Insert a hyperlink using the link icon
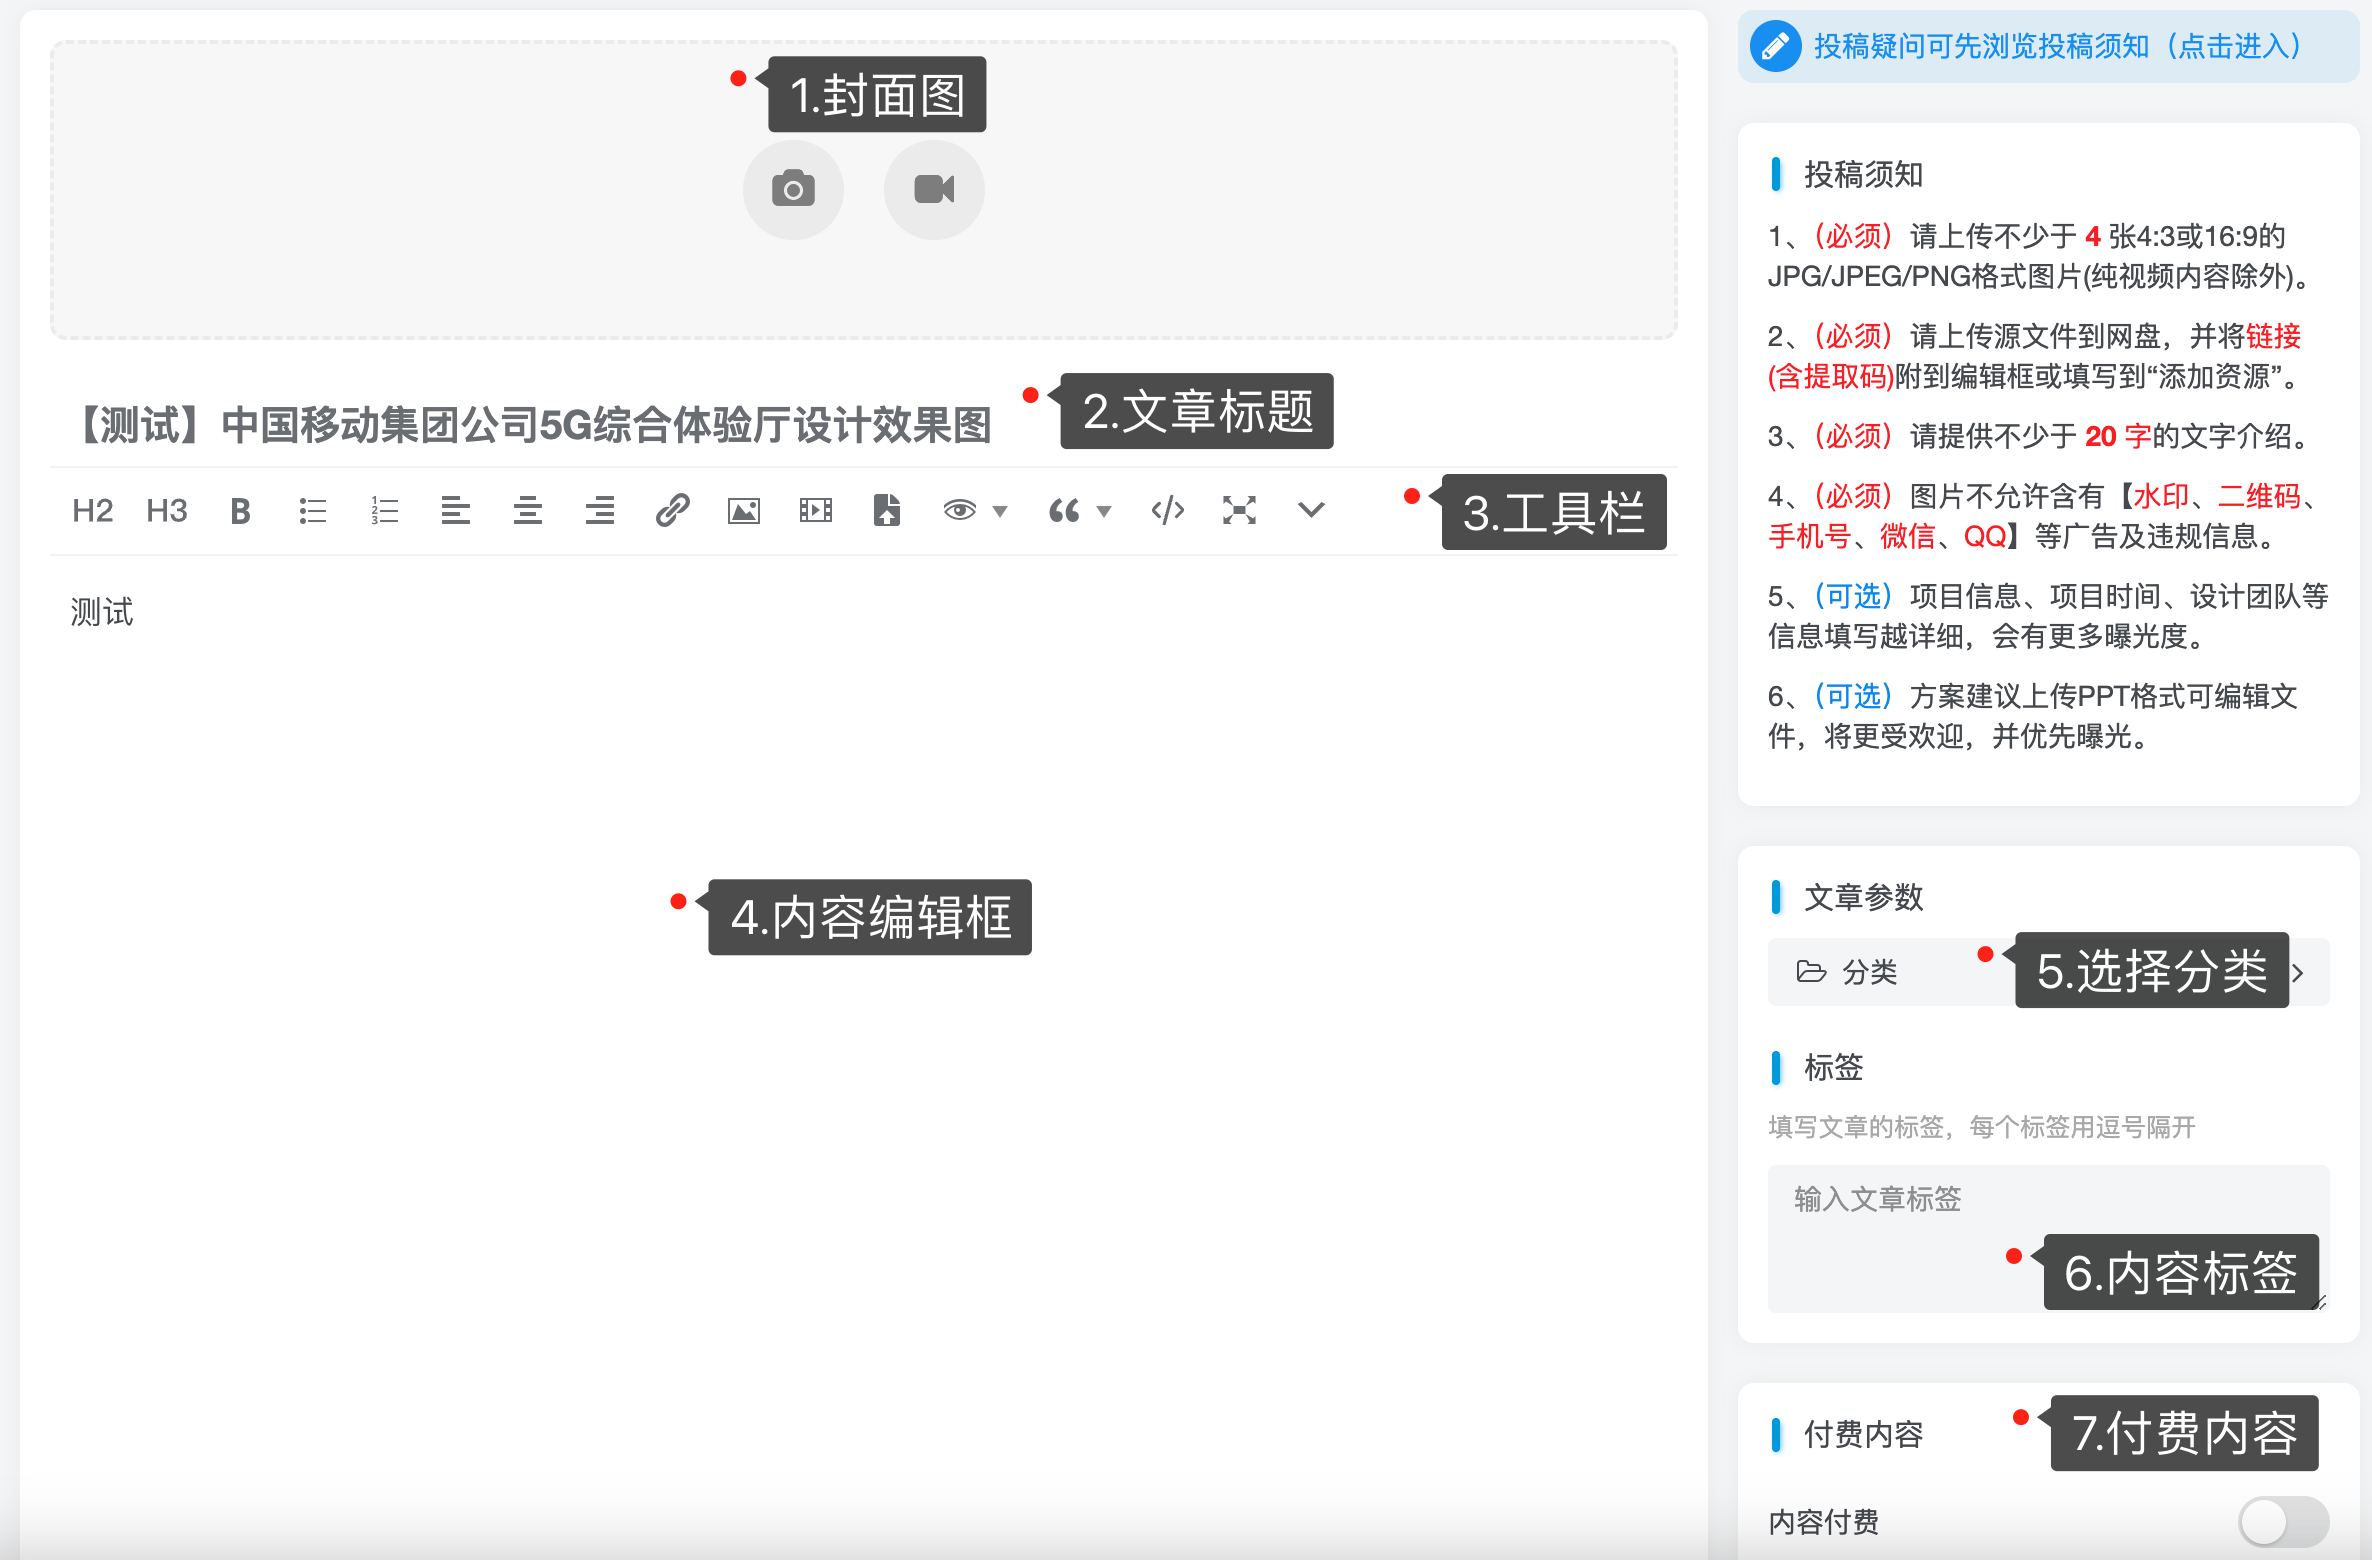 click(672, 510)
